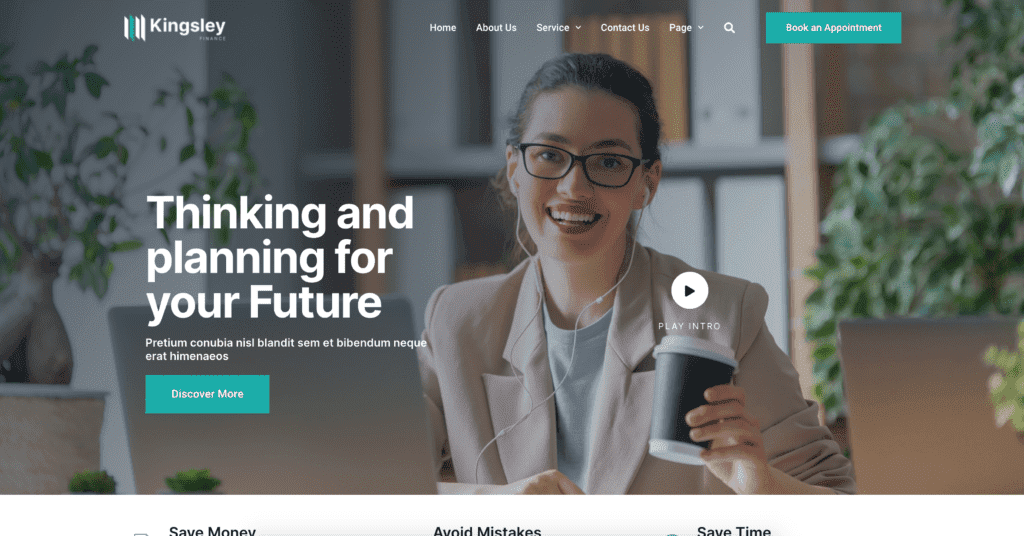Select the Save Time feature heading
This screenshot has height=536, width=1024.
pos(734,531)
